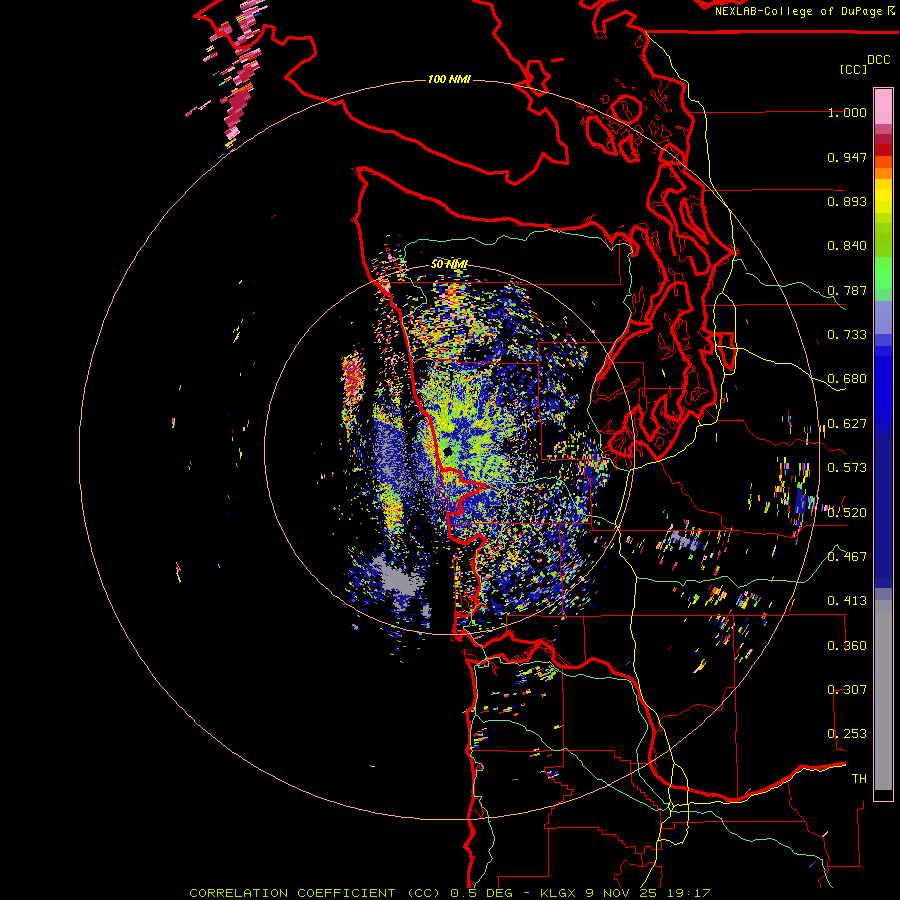This screenshot has height=900, width=900.
Task: Click the NEXLAB-College of DuPage label
Action: [798, 11]
